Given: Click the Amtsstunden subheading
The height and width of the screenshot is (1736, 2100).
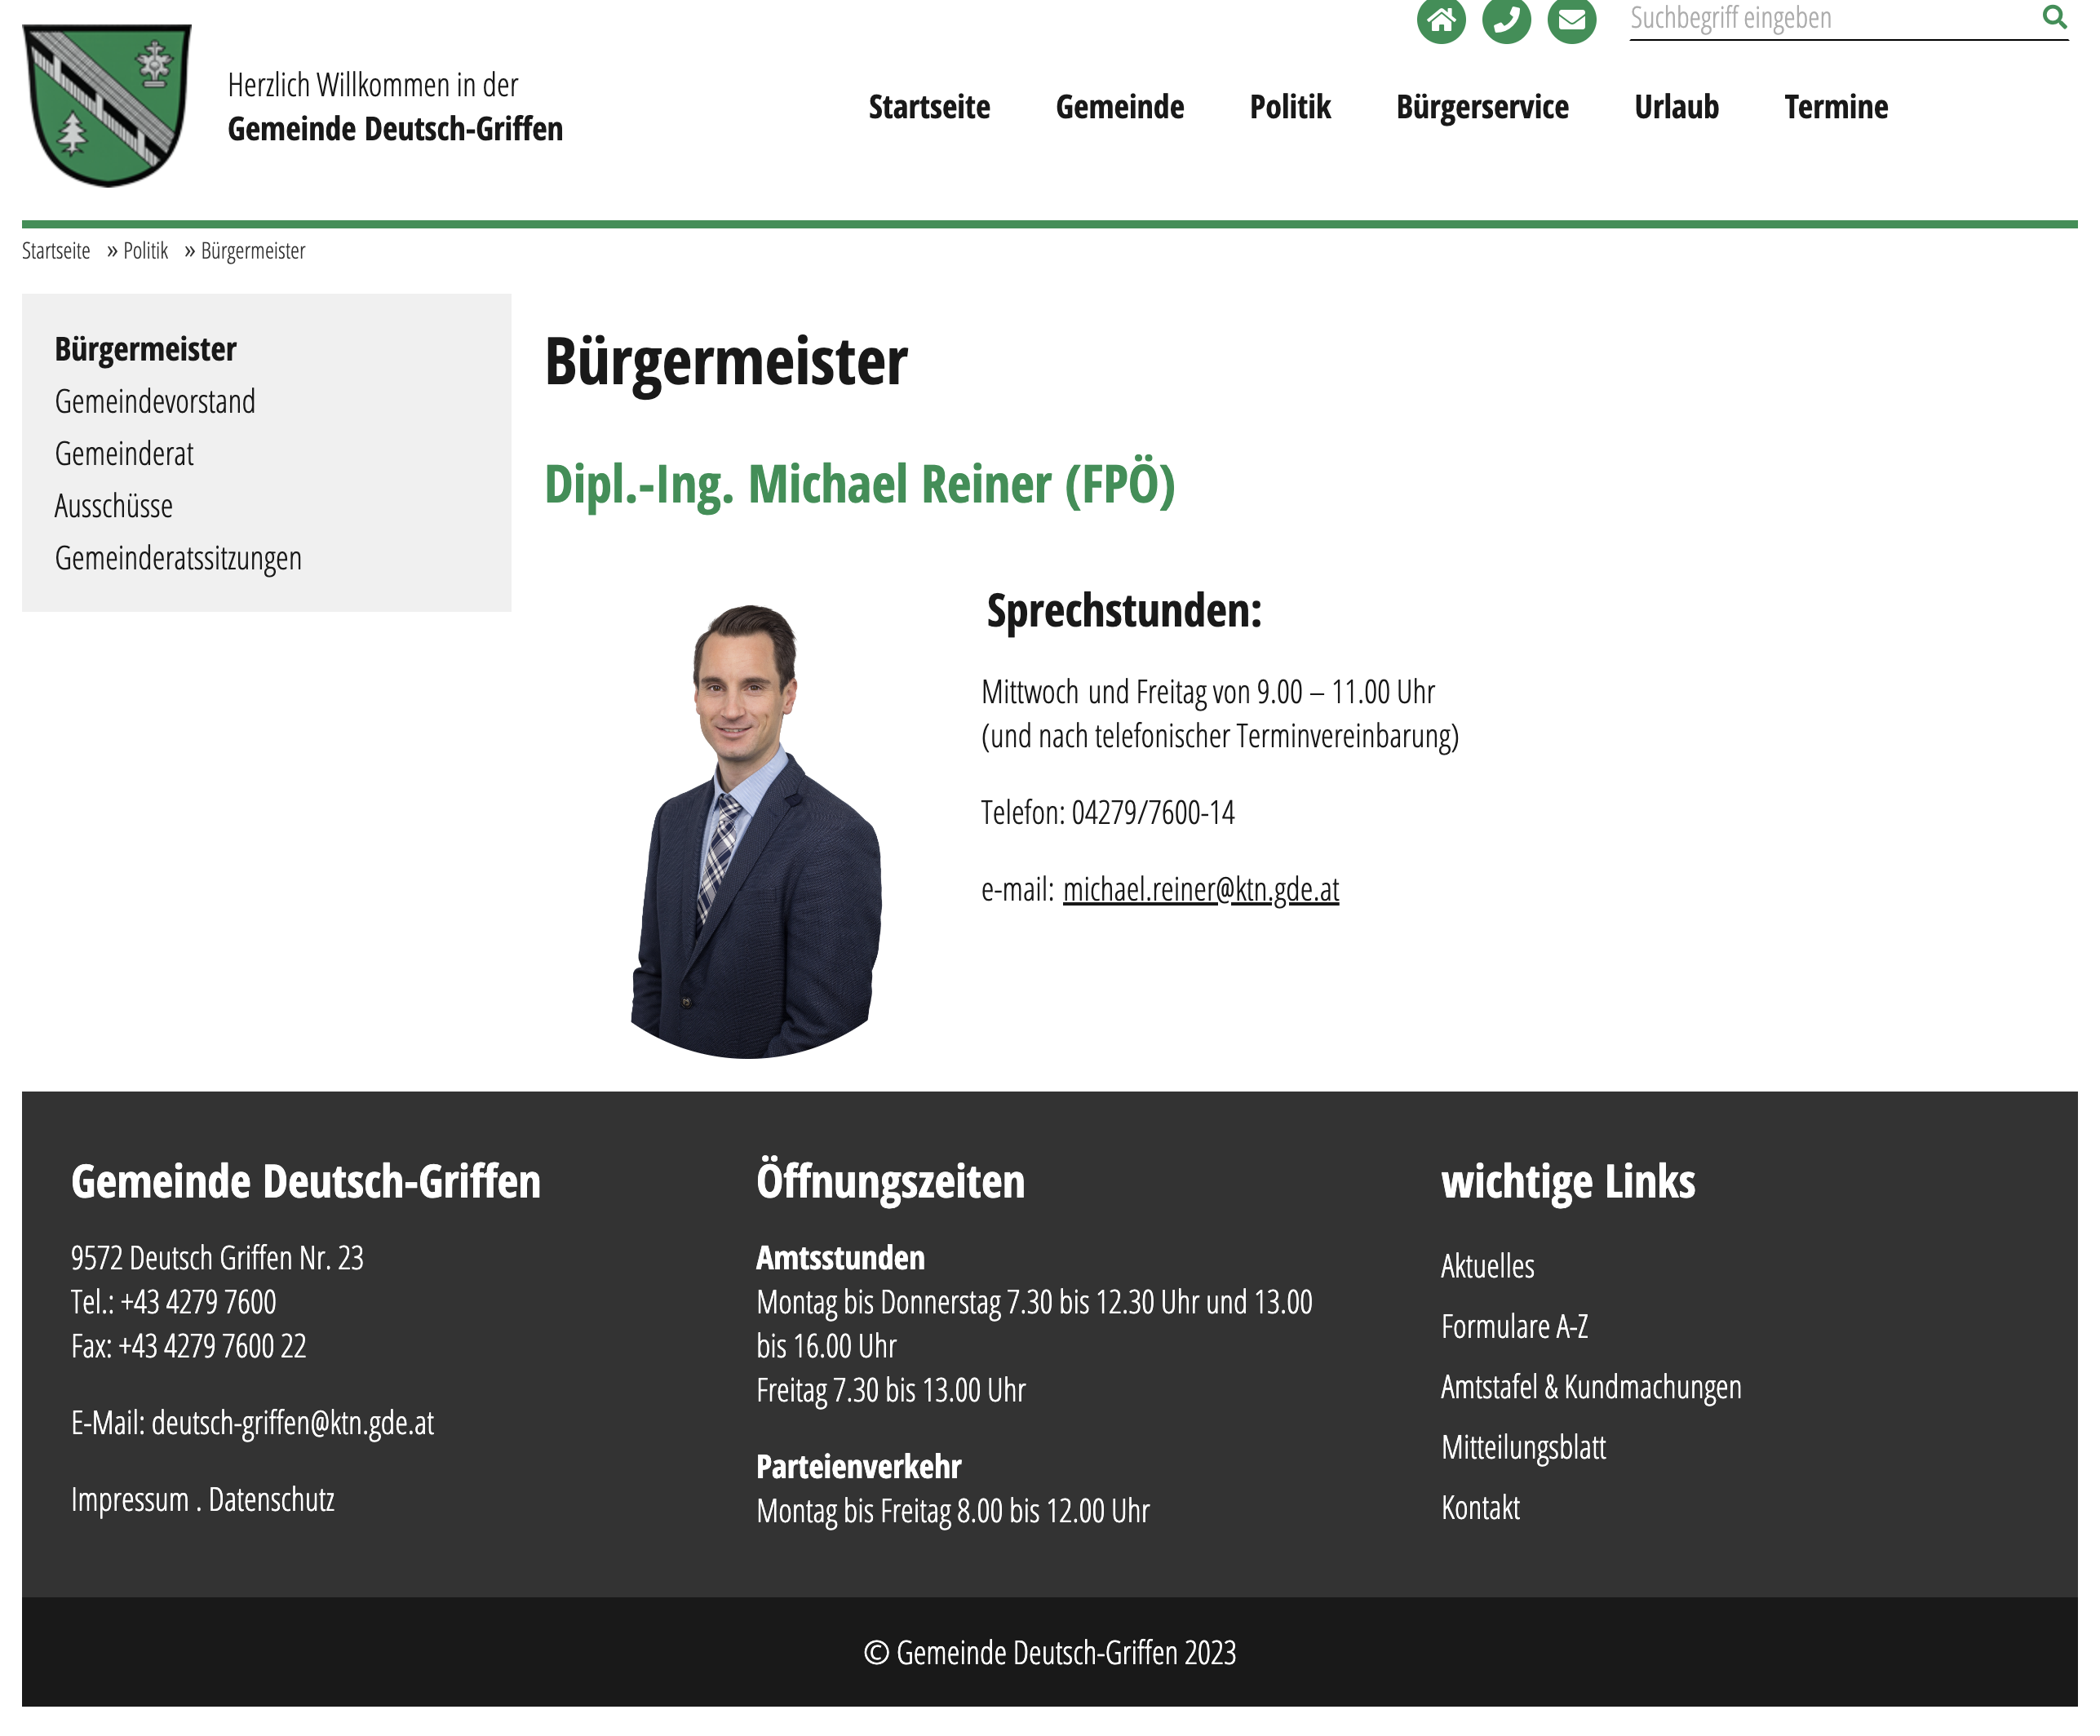Looking at the screenshot, I should point(840,1258).
